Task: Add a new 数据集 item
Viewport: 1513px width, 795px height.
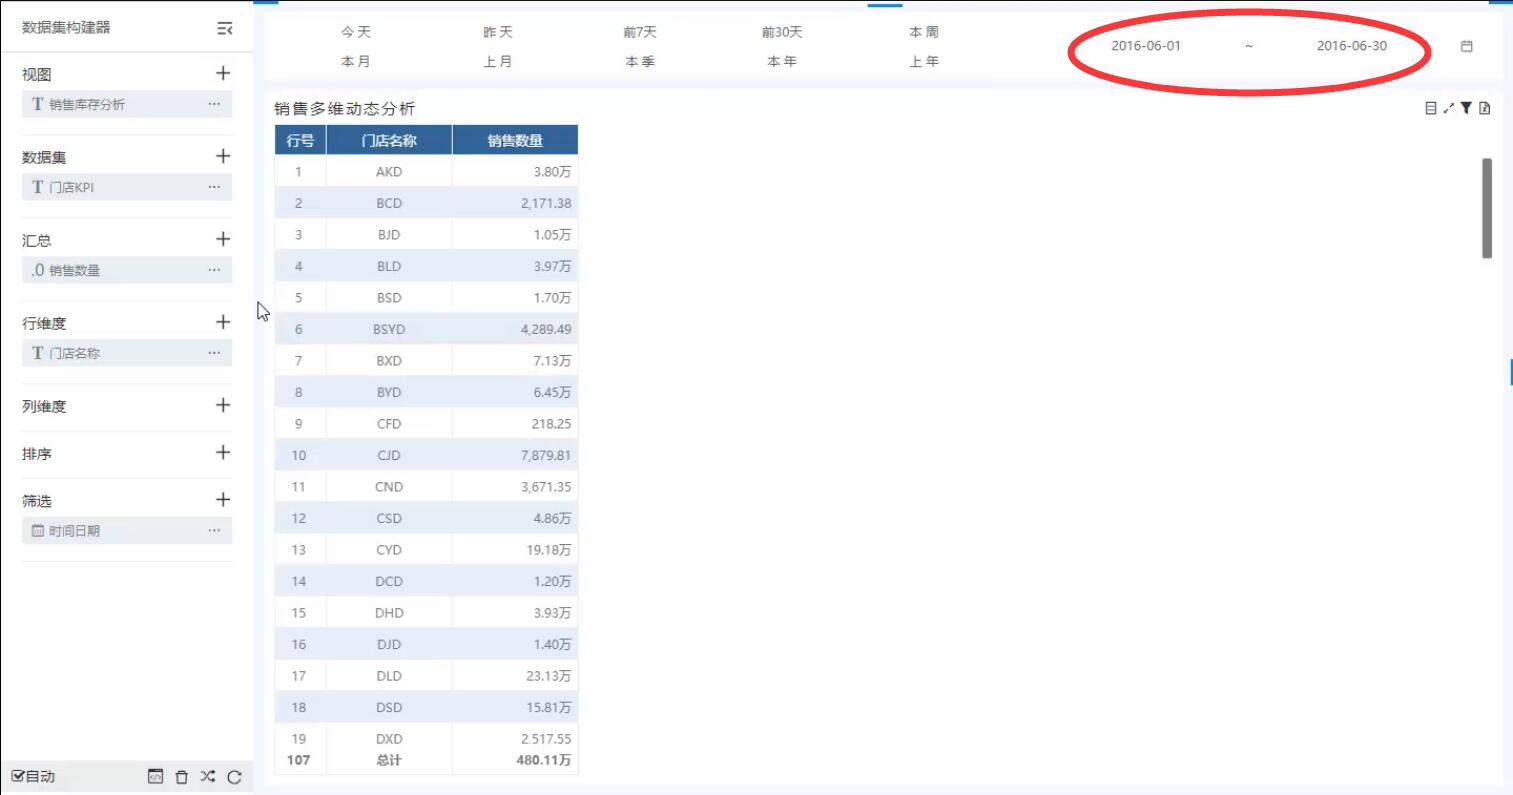Action: point(223,156)
